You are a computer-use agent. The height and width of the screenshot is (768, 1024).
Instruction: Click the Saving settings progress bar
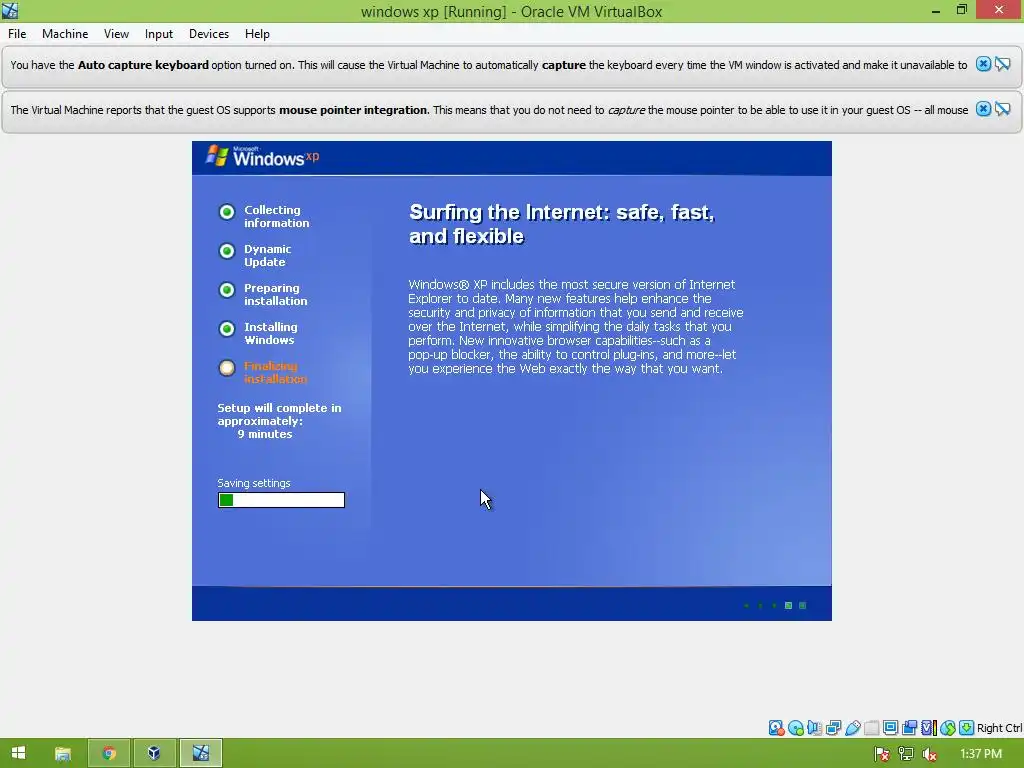pyautogui.click(x=281, y=500)
